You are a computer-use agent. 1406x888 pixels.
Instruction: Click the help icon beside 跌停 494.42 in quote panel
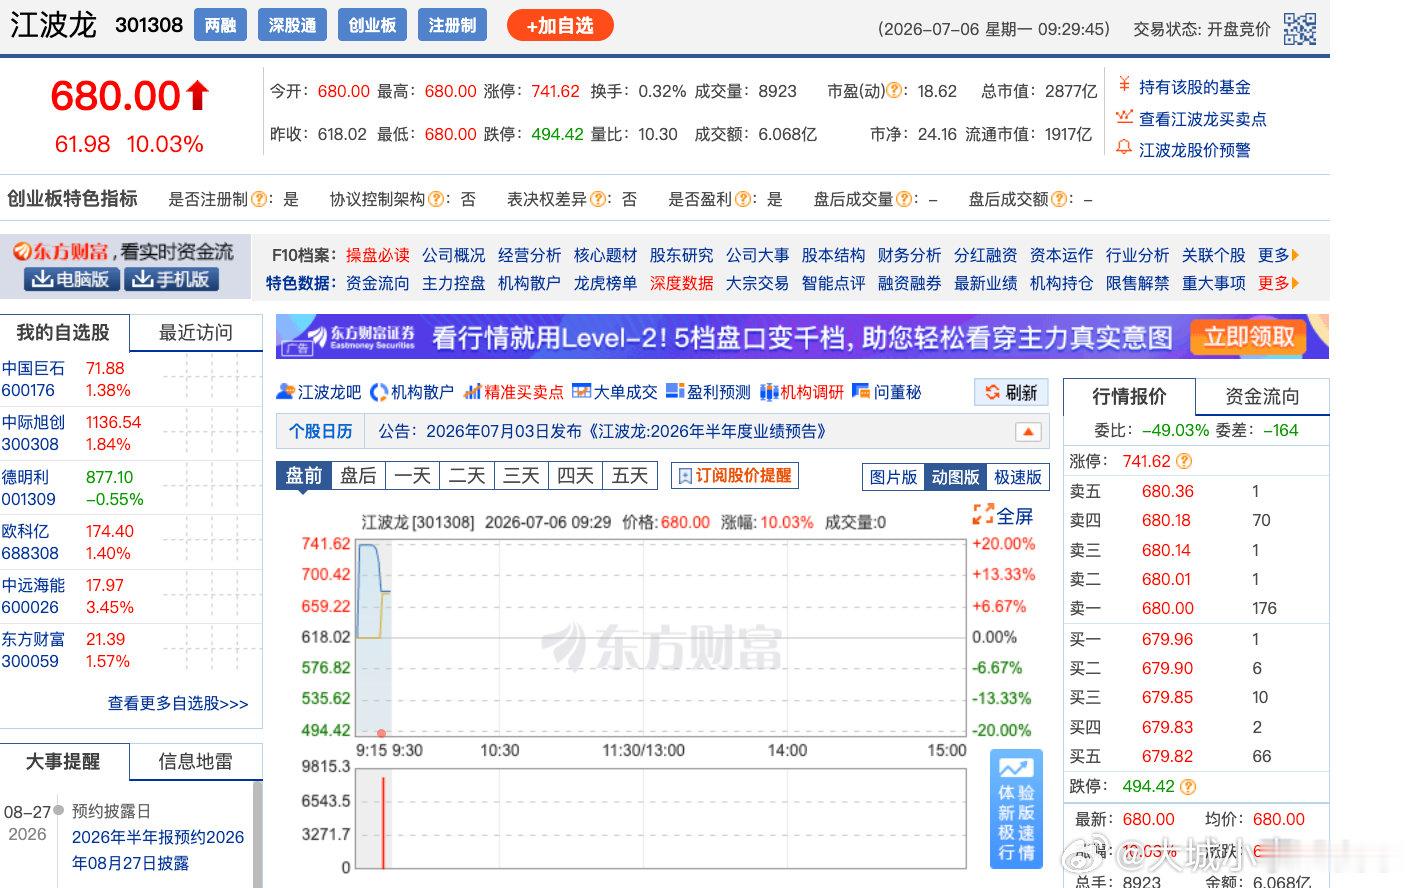tap(1187, 786)
